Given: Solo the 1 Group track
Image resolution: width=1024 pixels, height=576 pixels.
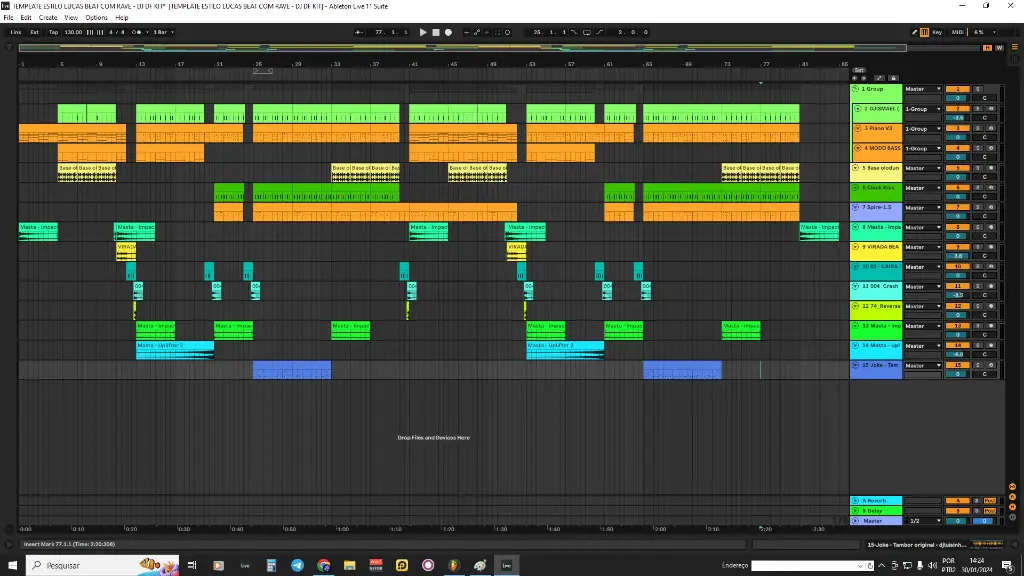Looking at the screenshot, I should click(x=978, y=89).
